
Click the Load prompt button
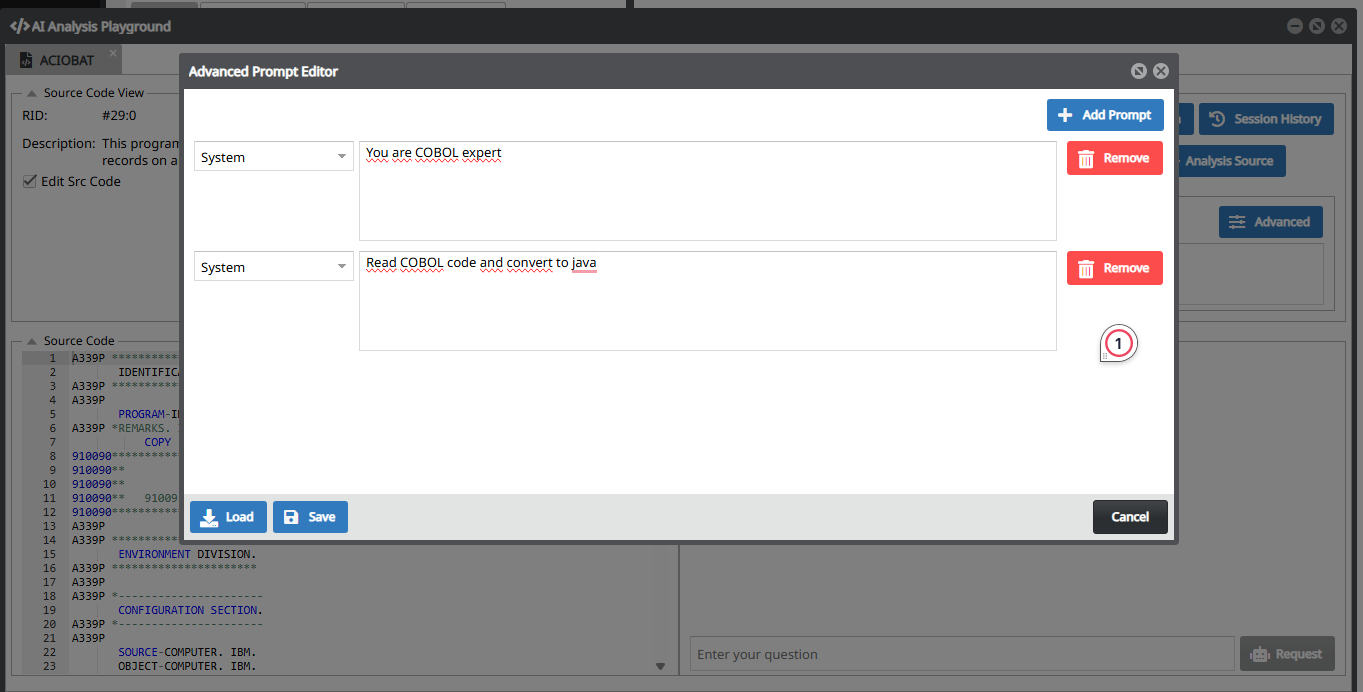(228, 517)
